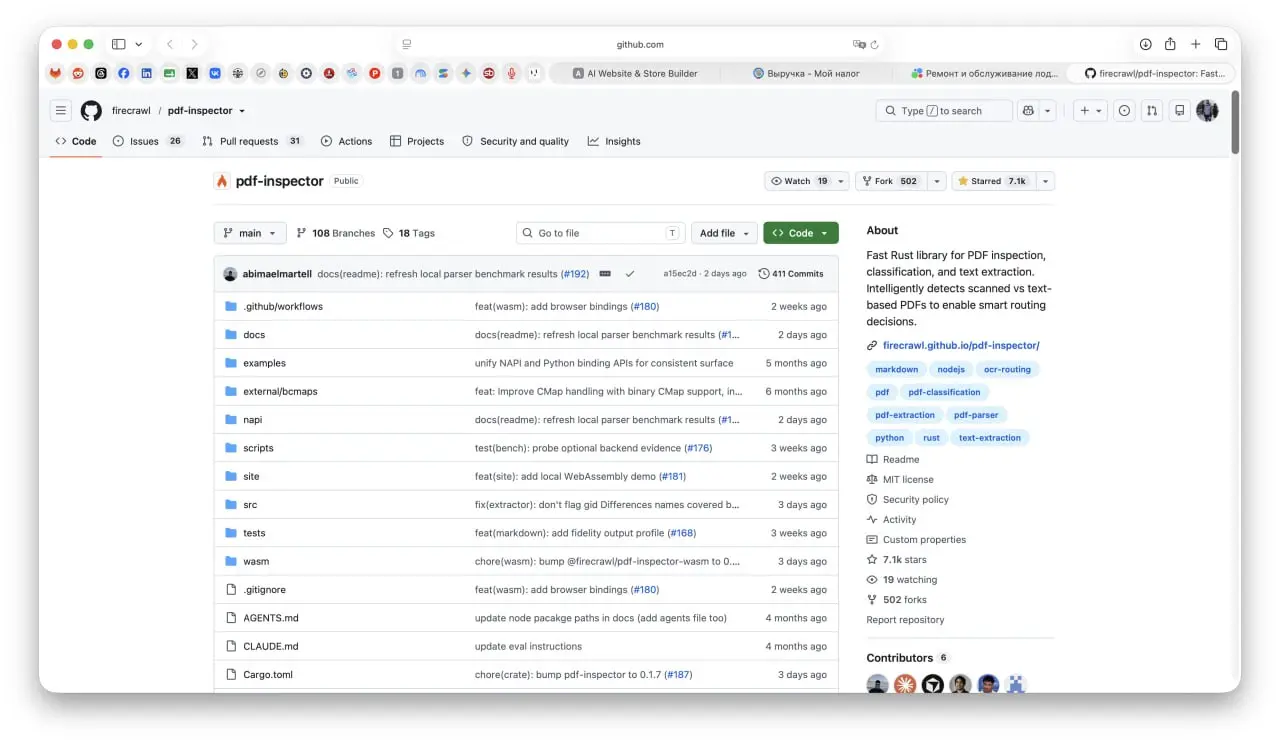The height and width of the screenshot is (744, 1280).
Task: Expand the pdf-inspector repository switcher caret
Action: [242, 111]
